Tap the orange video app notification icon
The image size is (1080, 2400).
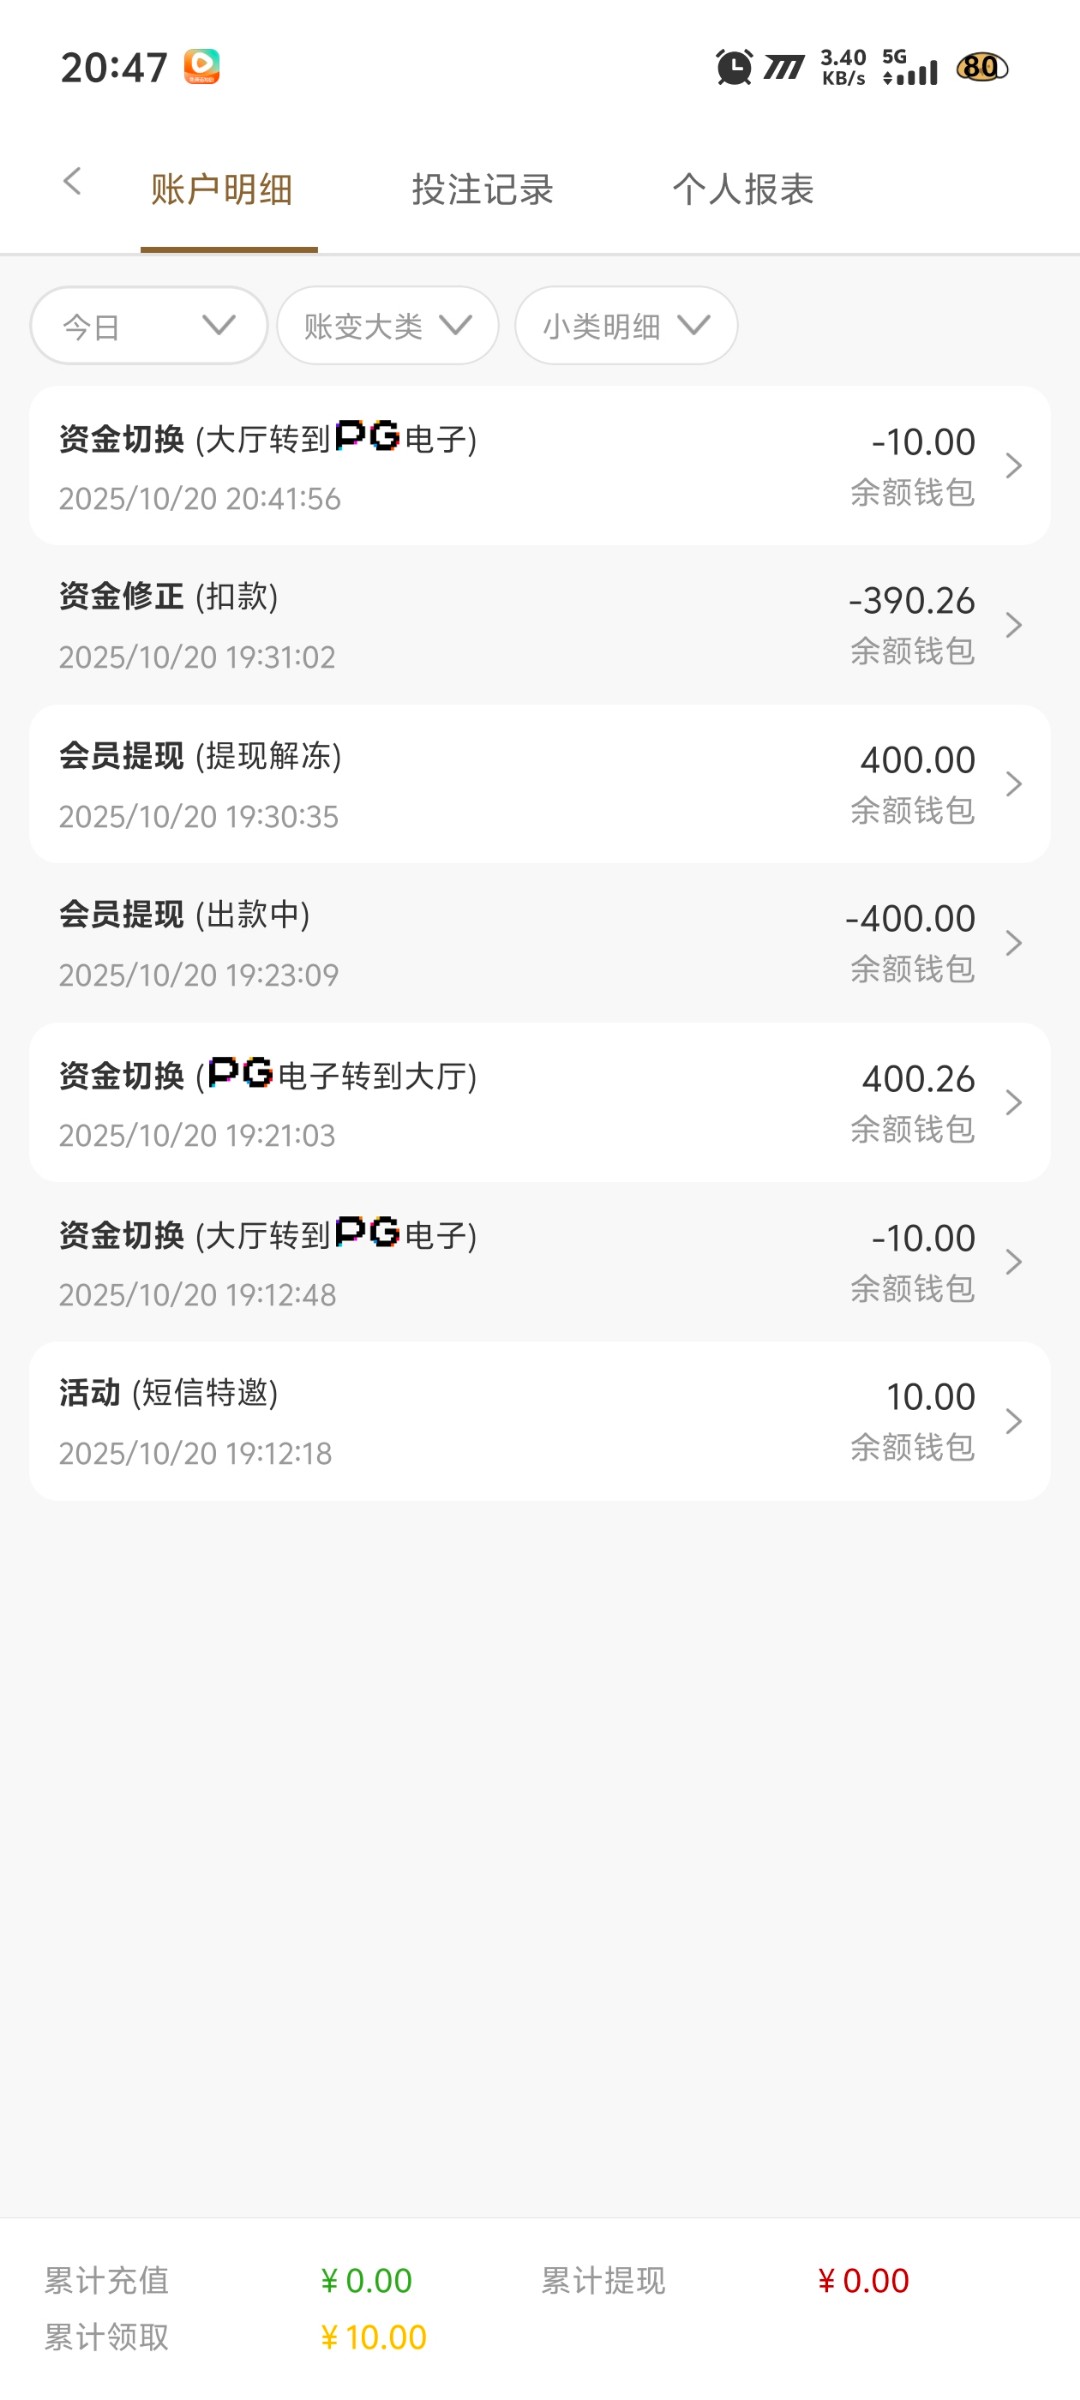click(201, 67)
